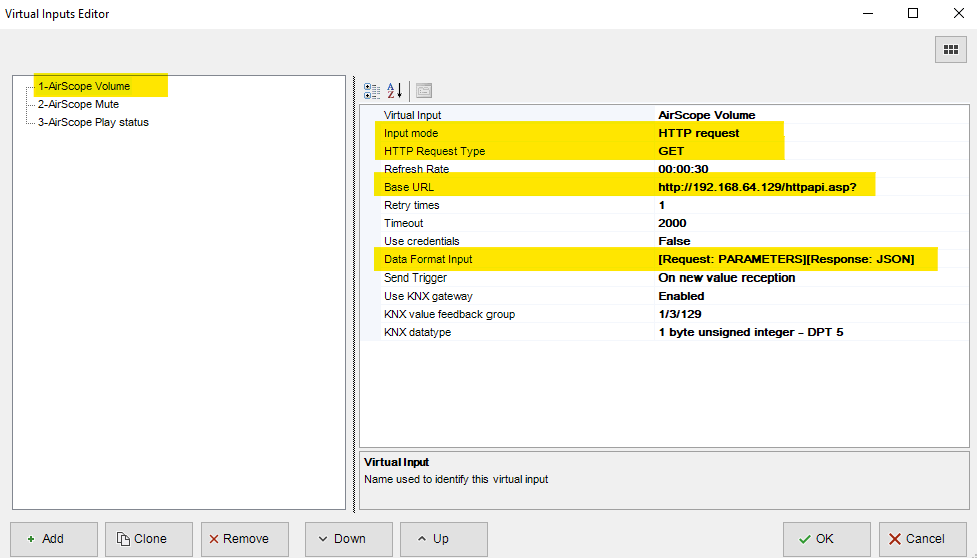Click the Property Pages icon
Screen dimensions: 977x558
point(423,90)
